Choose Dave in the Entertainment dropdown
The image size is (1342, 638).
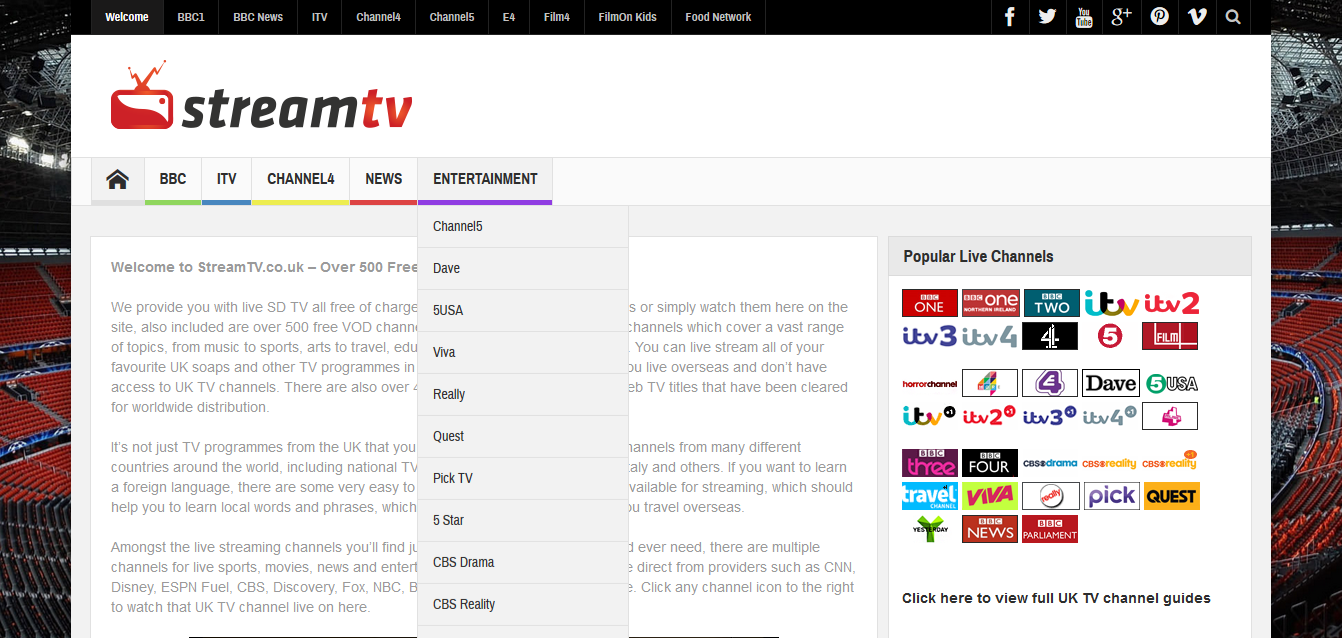tap(523, 269)
